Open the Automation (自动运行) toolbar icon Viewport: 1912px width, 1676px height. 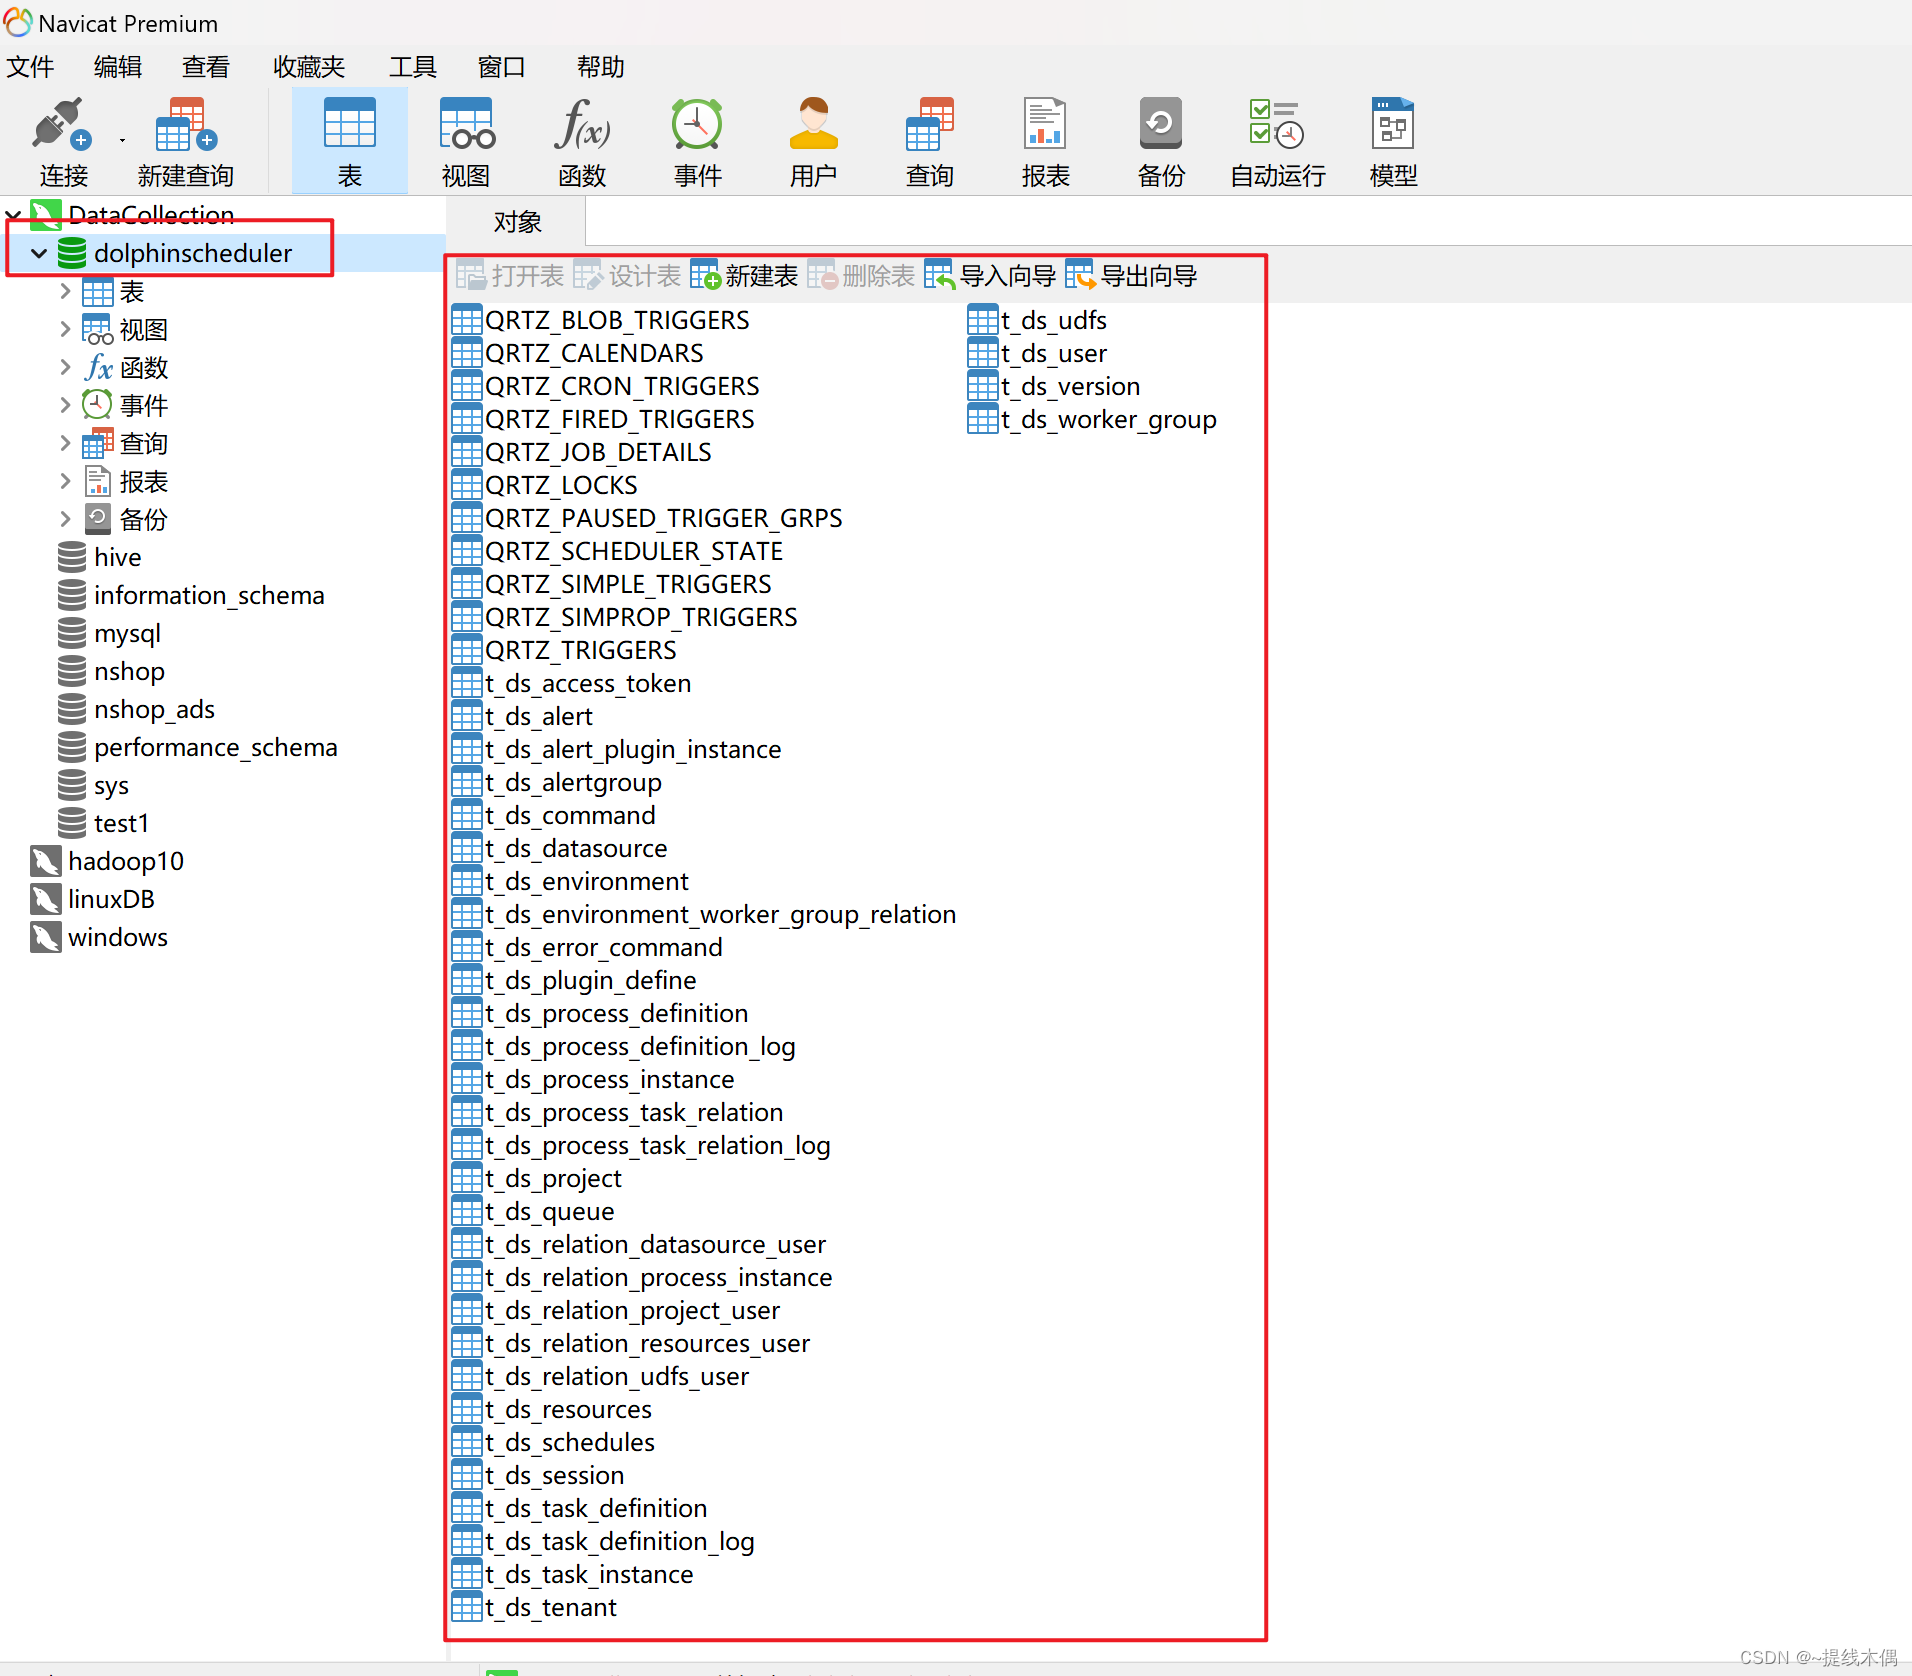pyautogui.click(x=1277, y=142)
